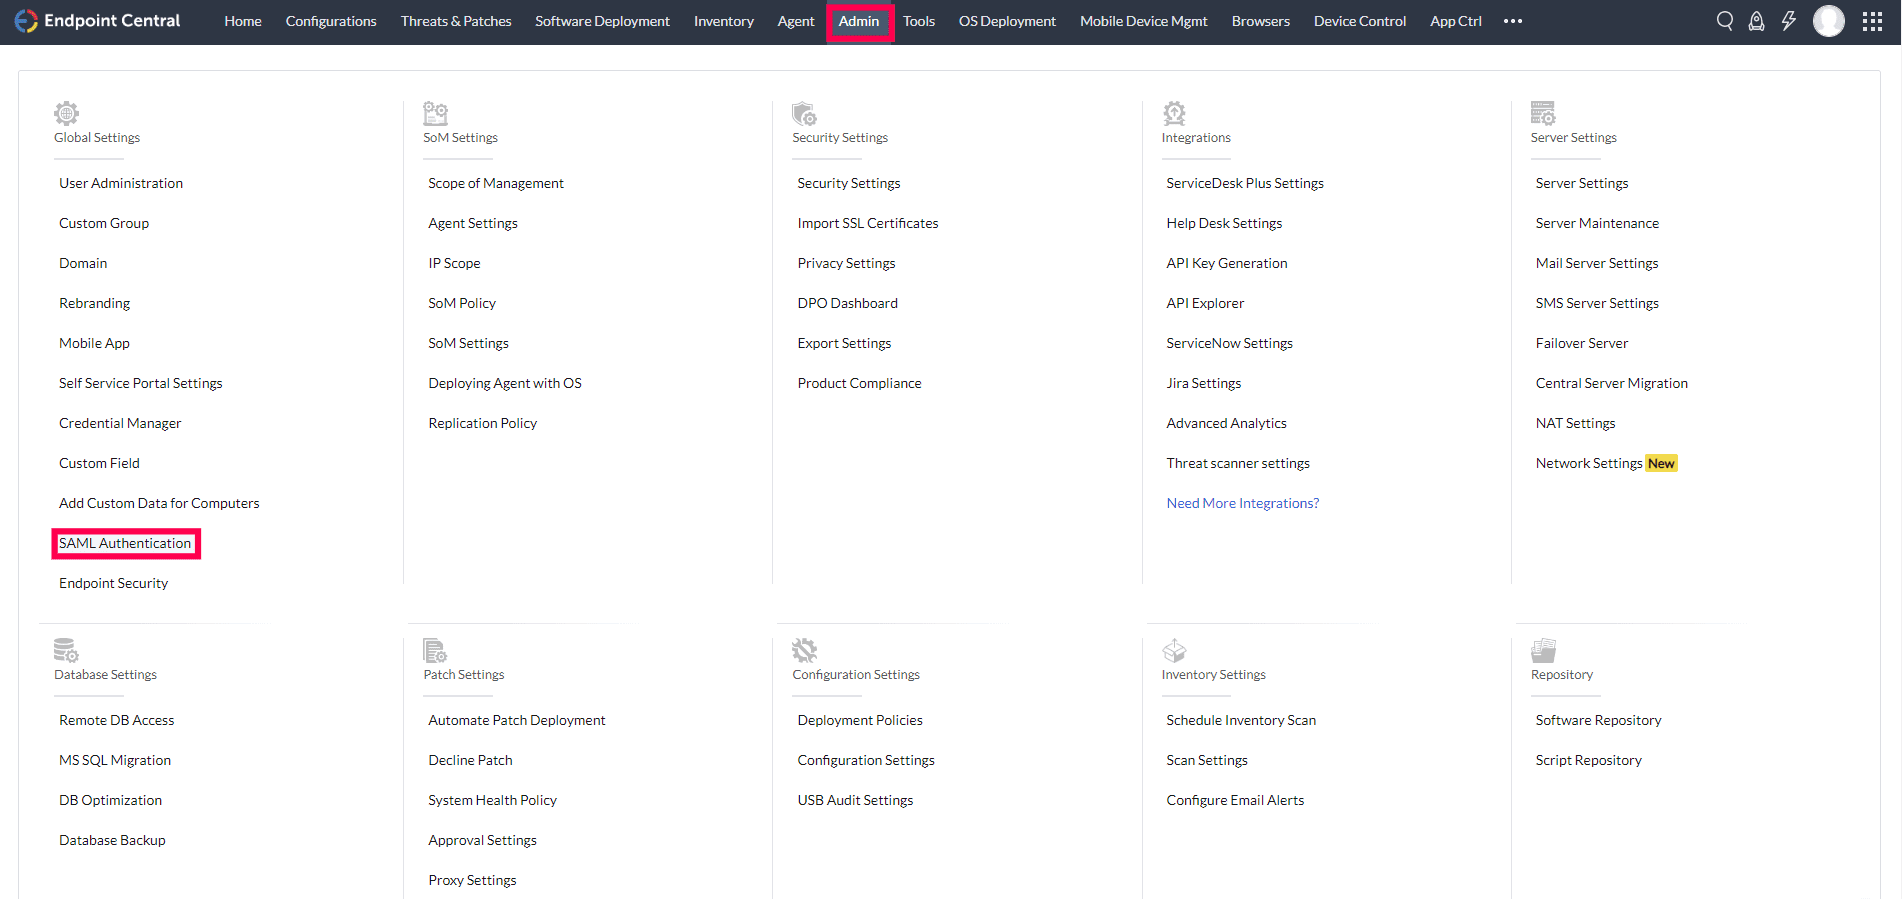Click the lightning bolt quick actions icon

1789,21
